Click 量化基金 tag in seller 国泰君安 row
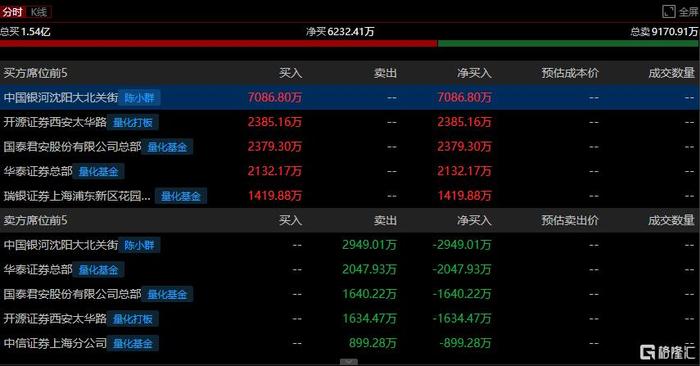 (167, 294)
